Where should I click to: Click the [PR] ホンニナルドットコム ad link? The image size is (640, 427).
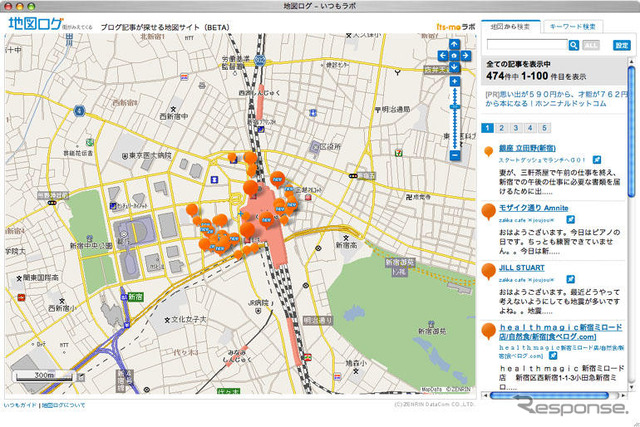click(x=556, y=99)
